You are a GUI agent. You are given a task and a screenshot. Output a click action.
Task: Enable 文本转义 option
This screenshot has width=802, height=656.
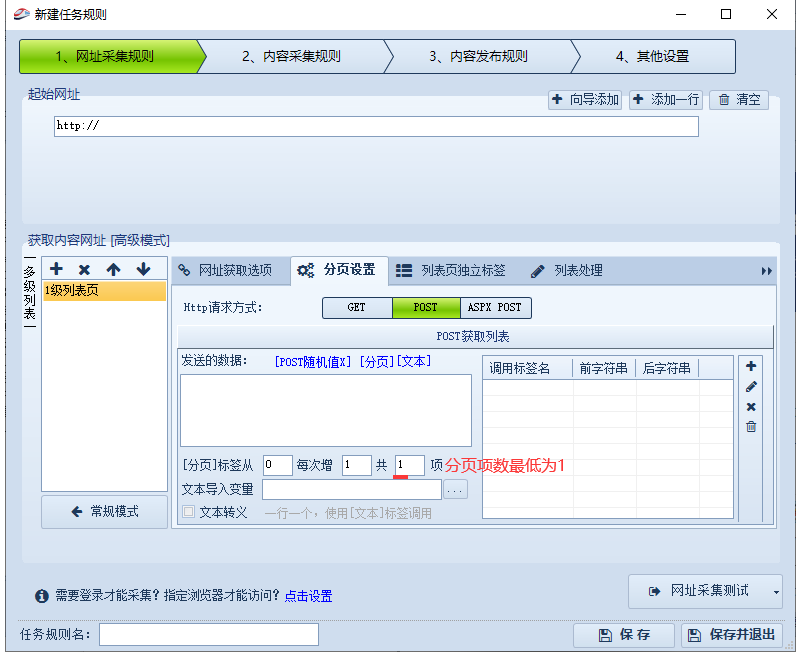(x=188, y=512)
